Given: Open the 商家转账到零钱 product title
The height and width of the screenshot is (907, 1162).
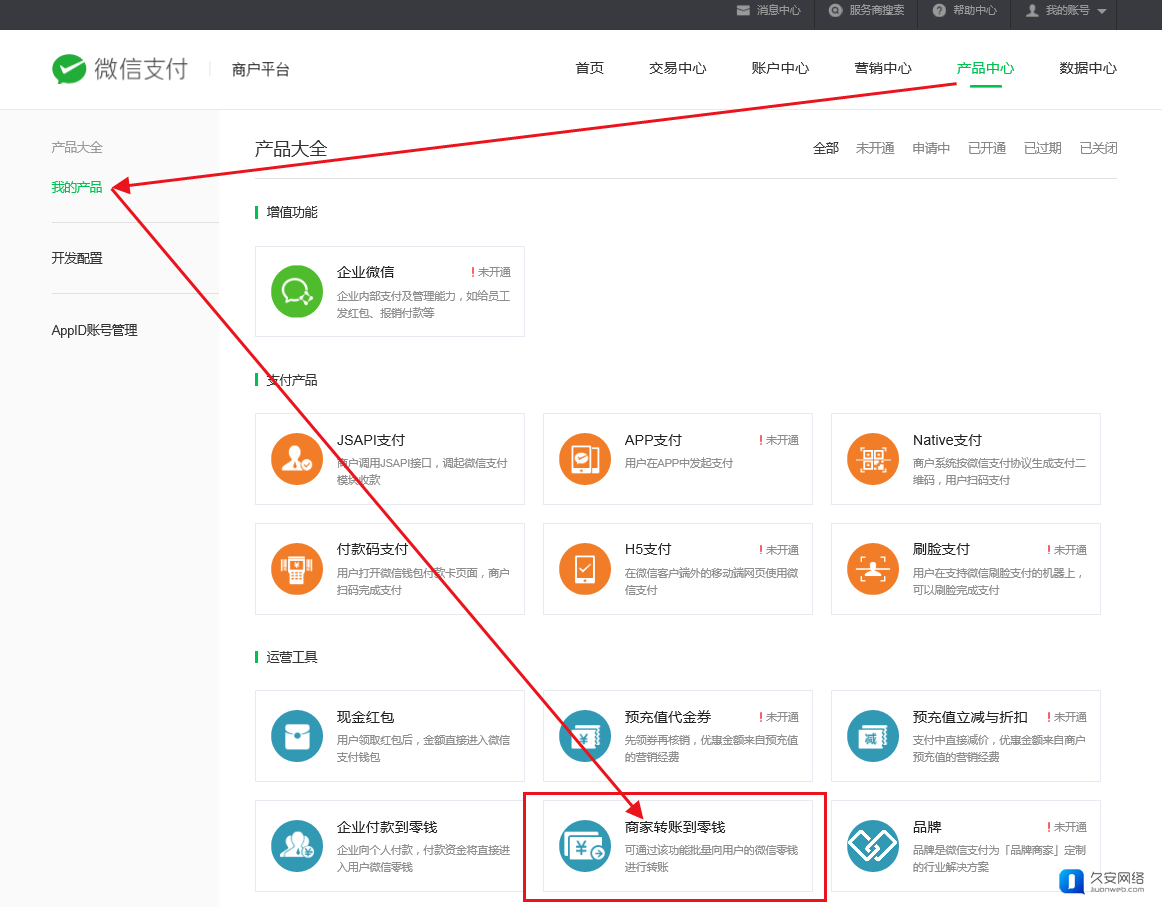Looking at the screenshot, I should [x=675, y=827].
